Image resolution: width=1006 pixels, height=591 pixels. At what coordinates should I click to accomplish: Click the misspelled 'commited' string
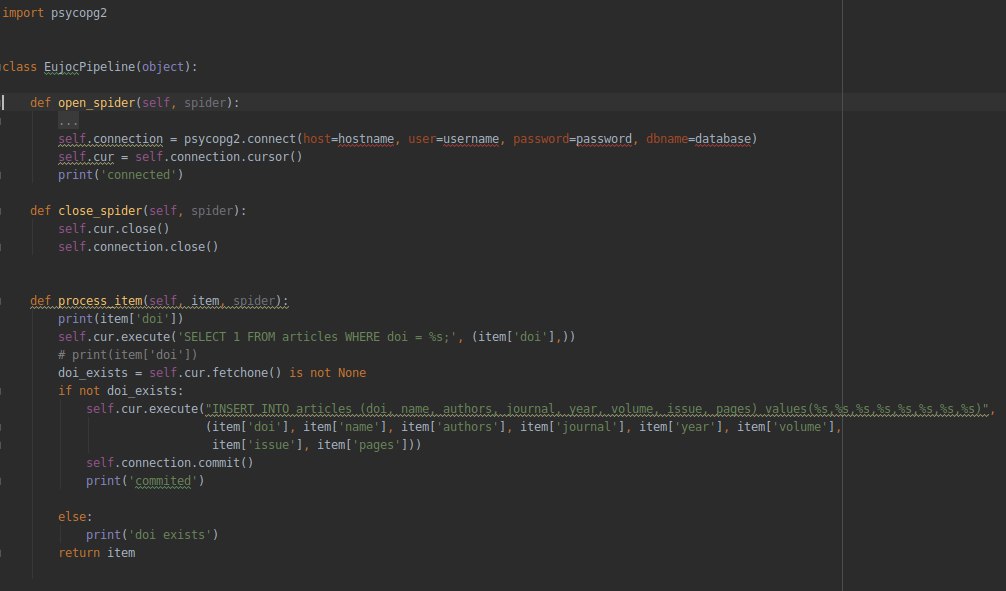(163, 480)
